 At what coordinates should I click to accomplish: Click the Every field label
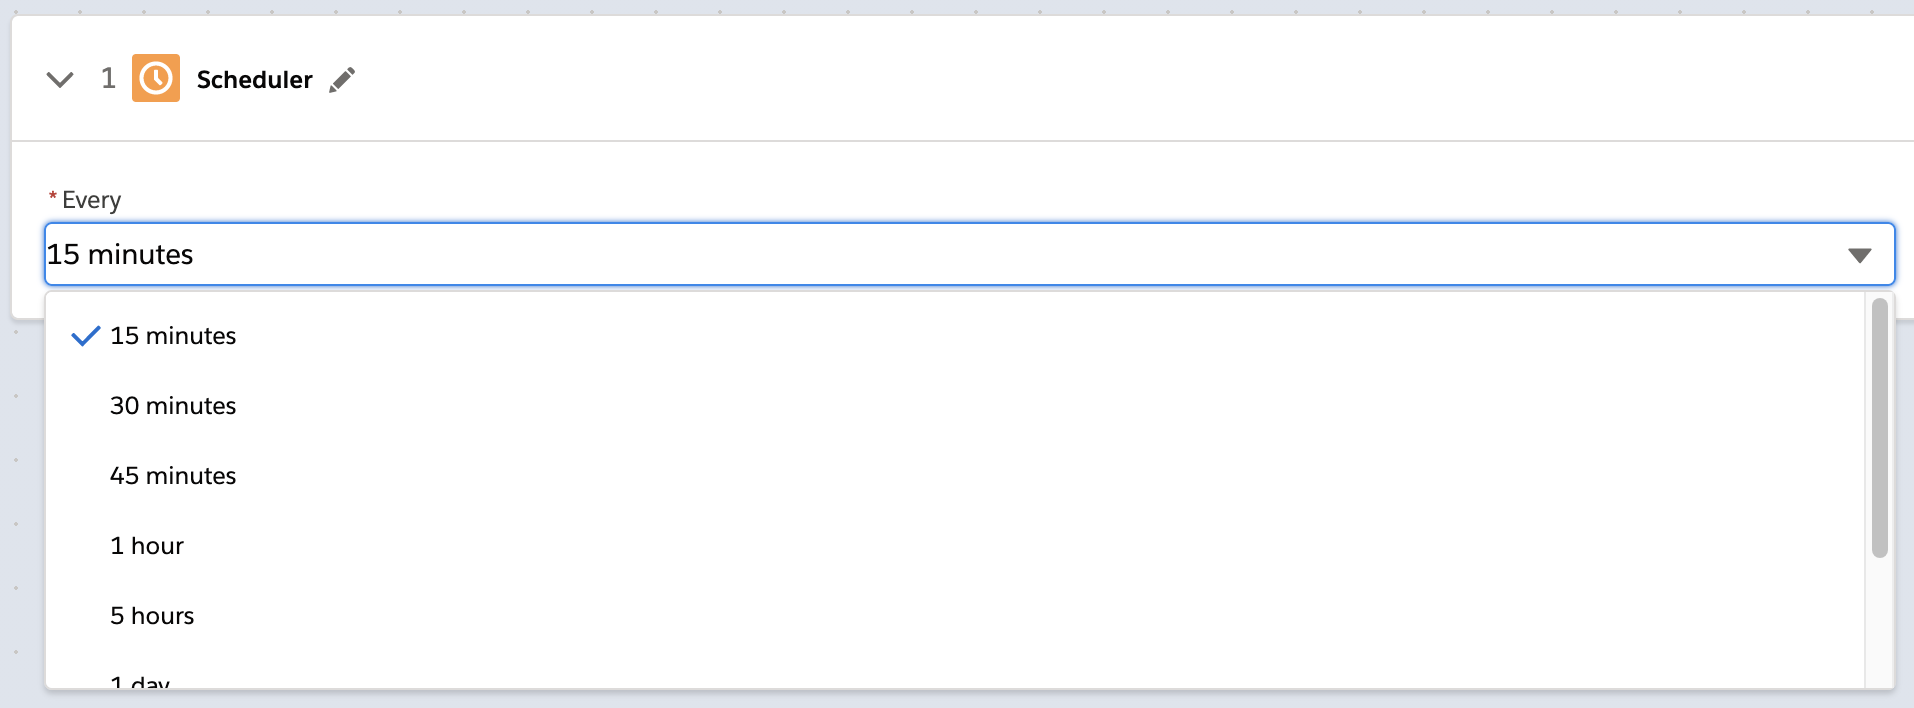tap(93, 199)
